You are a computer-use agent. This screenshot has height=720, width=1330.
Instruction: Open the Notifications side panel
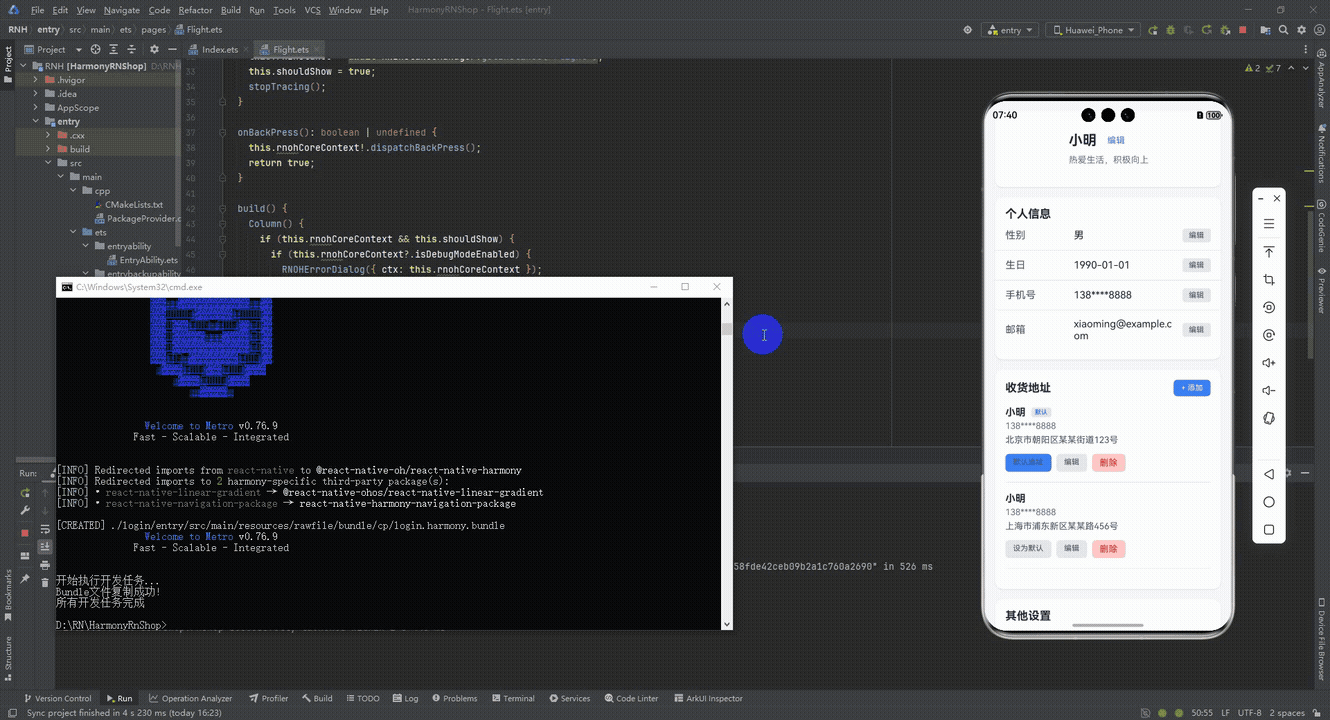coord(1321,155)
